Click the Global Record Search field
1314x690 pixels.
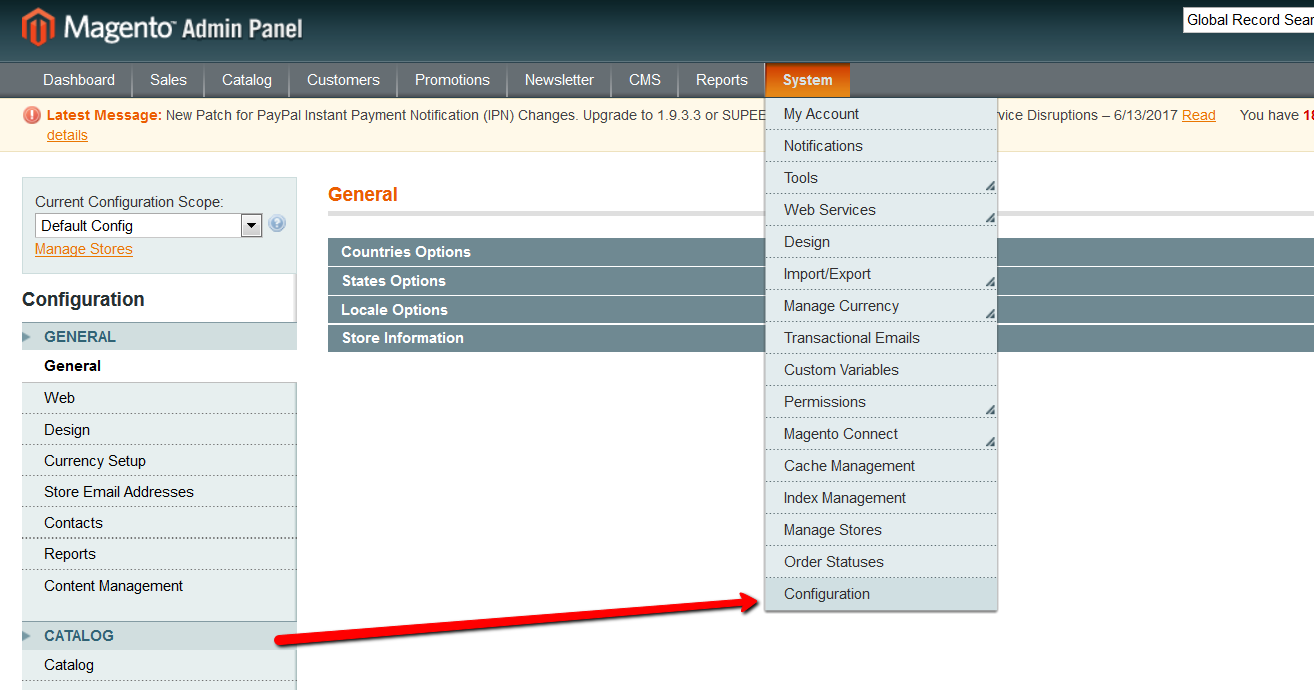point(1248,20)
